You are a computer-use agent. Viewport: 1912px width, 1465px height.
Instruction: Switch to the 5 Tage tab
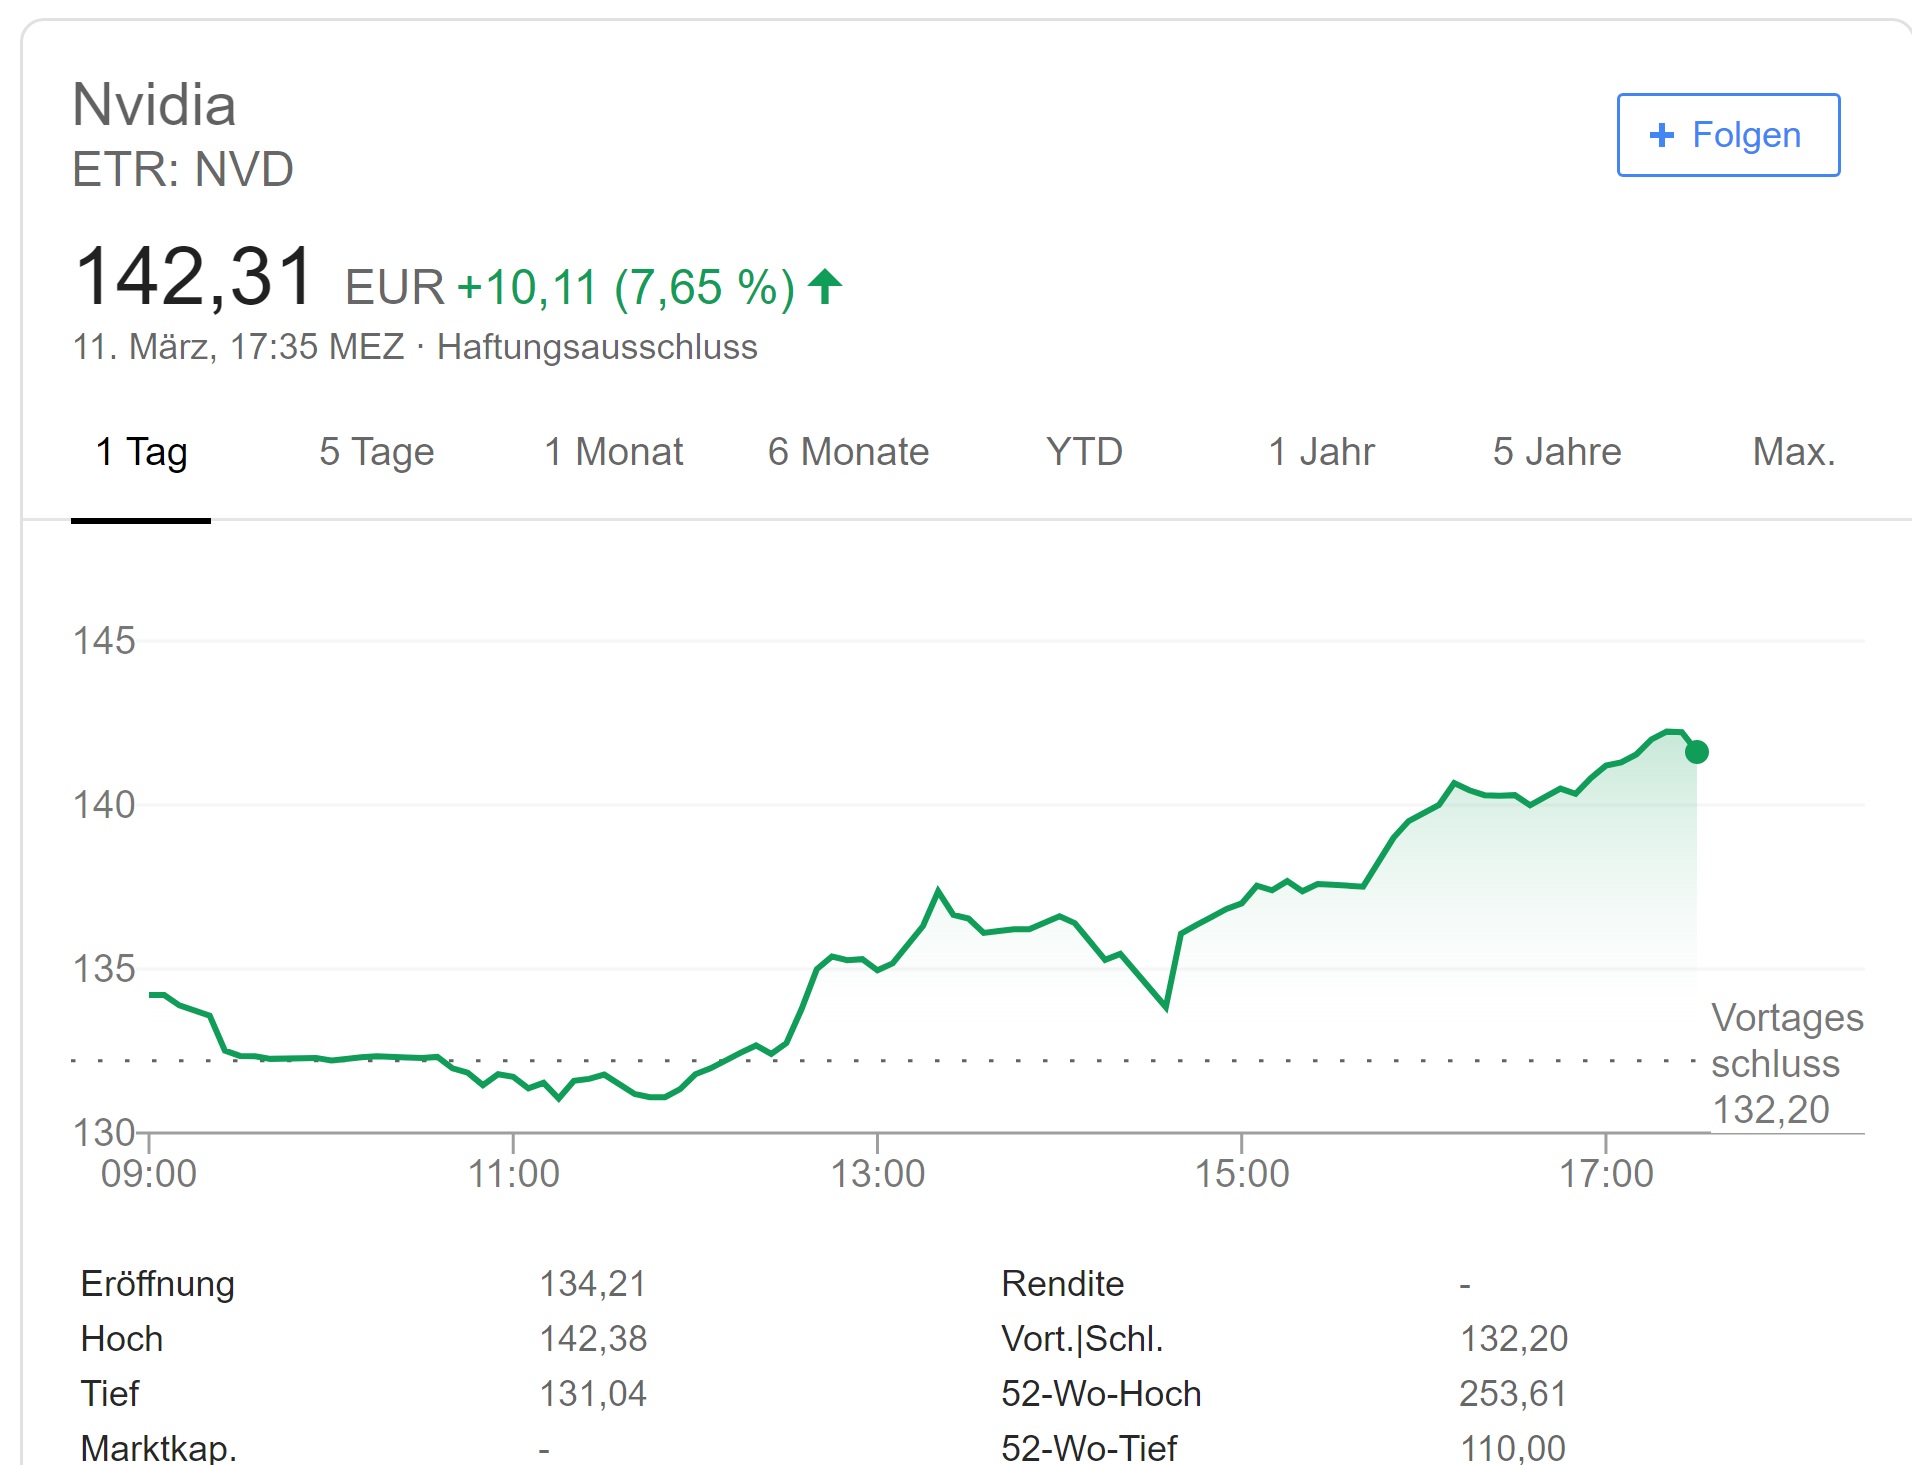point(377,452)
